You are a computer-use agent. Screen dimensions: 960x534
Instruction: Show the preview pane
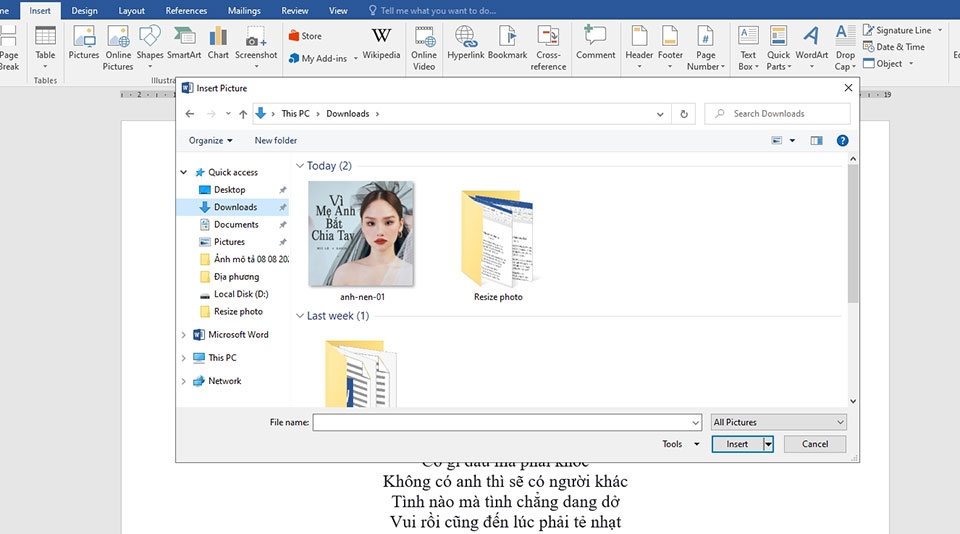pyautogui.click(x=816, y=141)
